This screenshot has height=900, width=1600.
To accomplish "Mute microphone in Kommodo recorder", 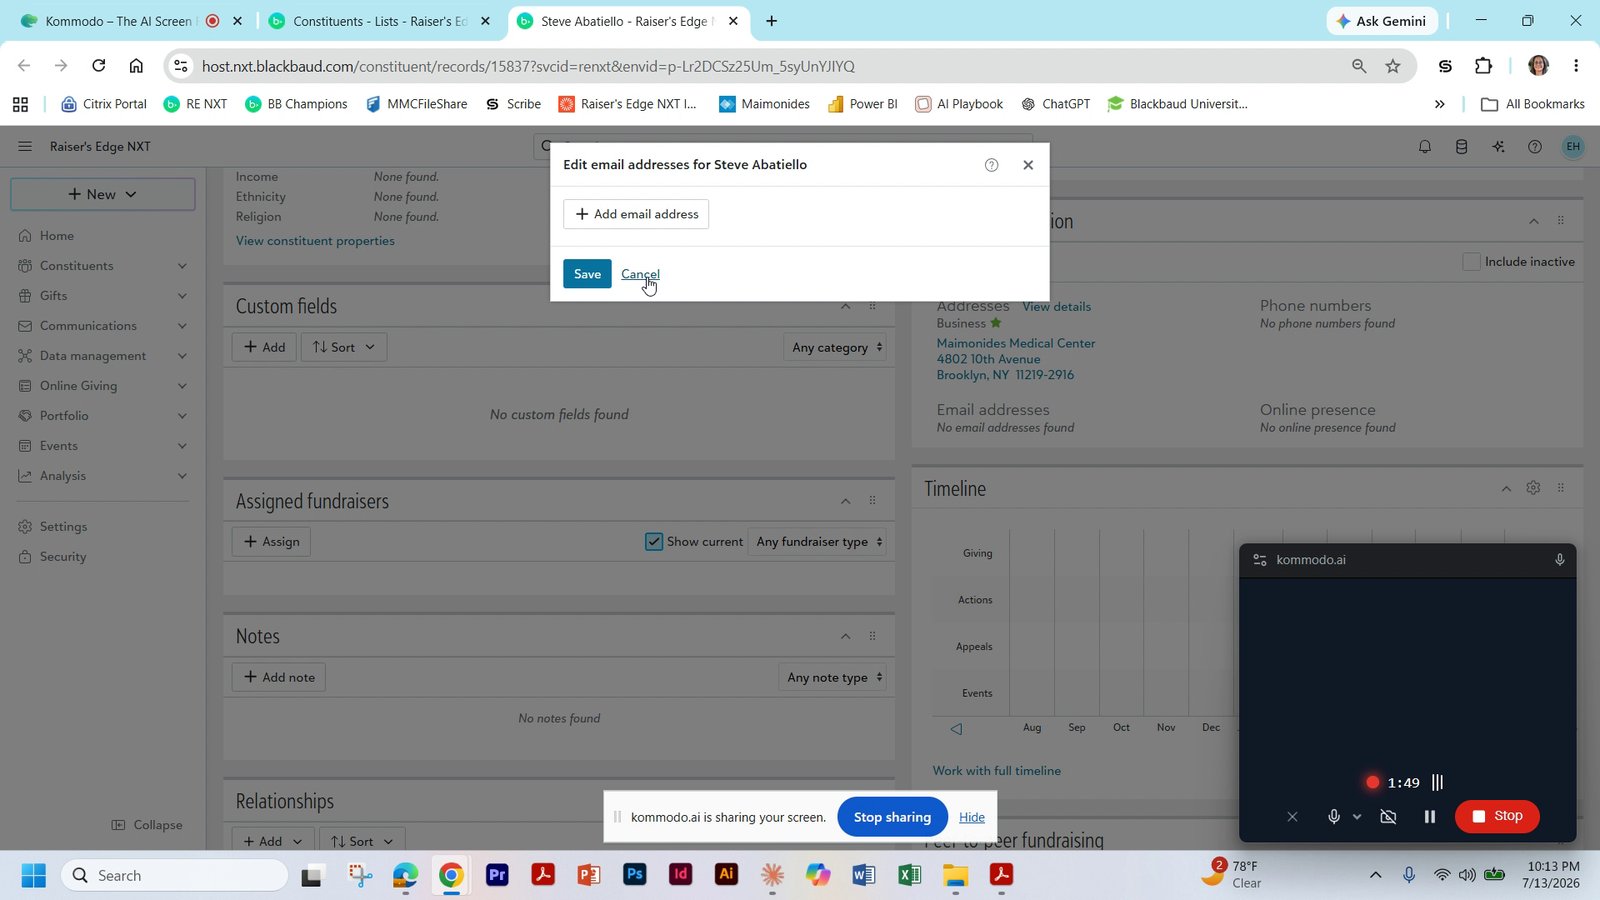I will 1333,817.
